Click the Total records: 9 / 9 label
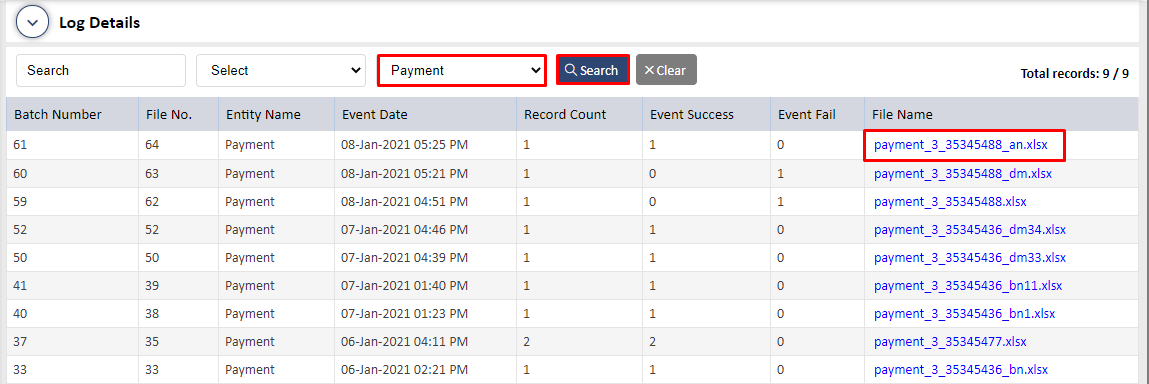The height and width of the screenshot is (384, 1149). [1074, 73]
